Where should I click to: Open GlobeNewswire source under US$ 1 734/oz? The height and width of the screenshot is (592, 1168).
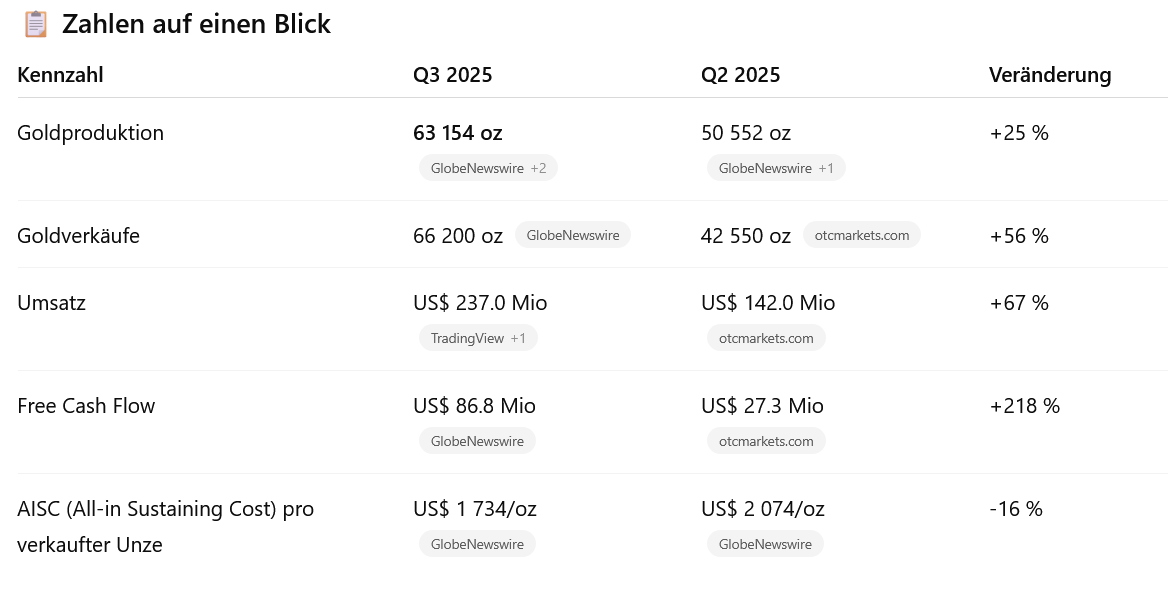pos(477,544)
